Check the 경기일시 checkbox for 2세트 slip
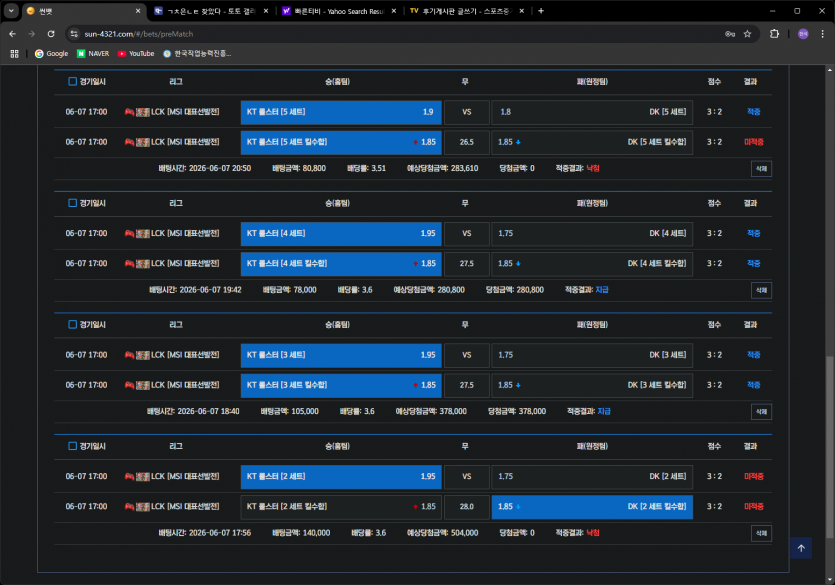The image size is (835, 585). pyautogui.click(x=72, y=446)
